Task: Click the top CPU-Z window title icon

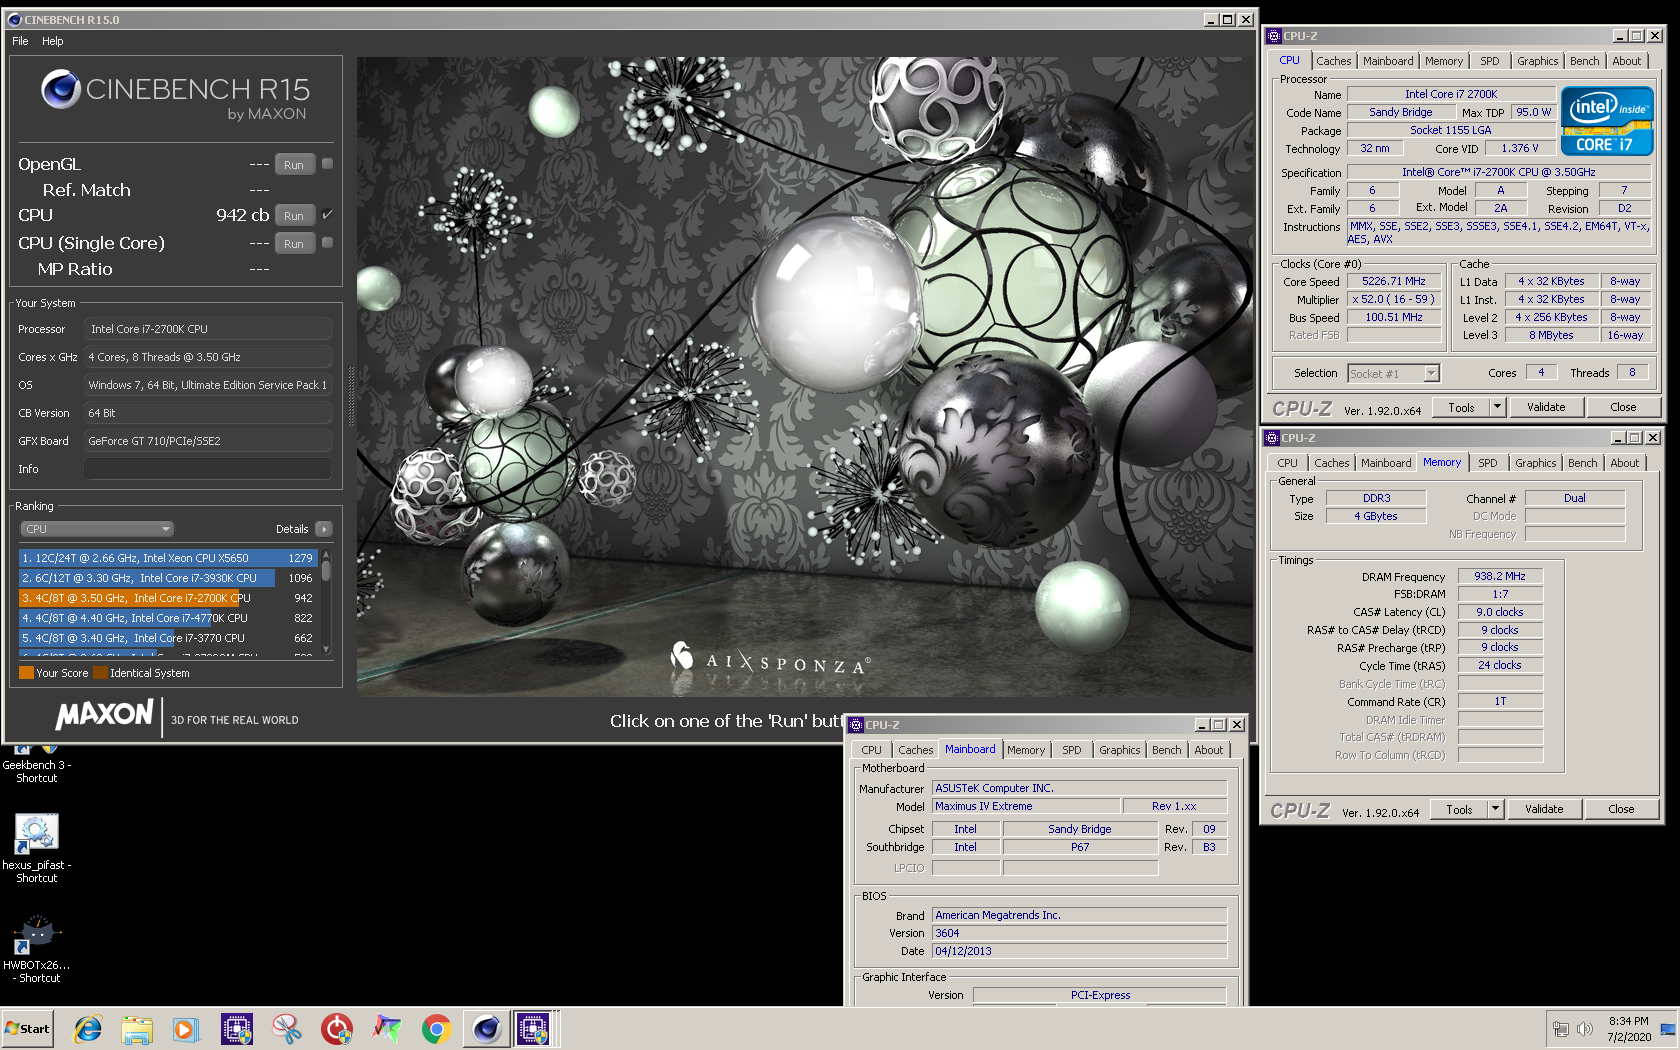Action: point(1274,36)
